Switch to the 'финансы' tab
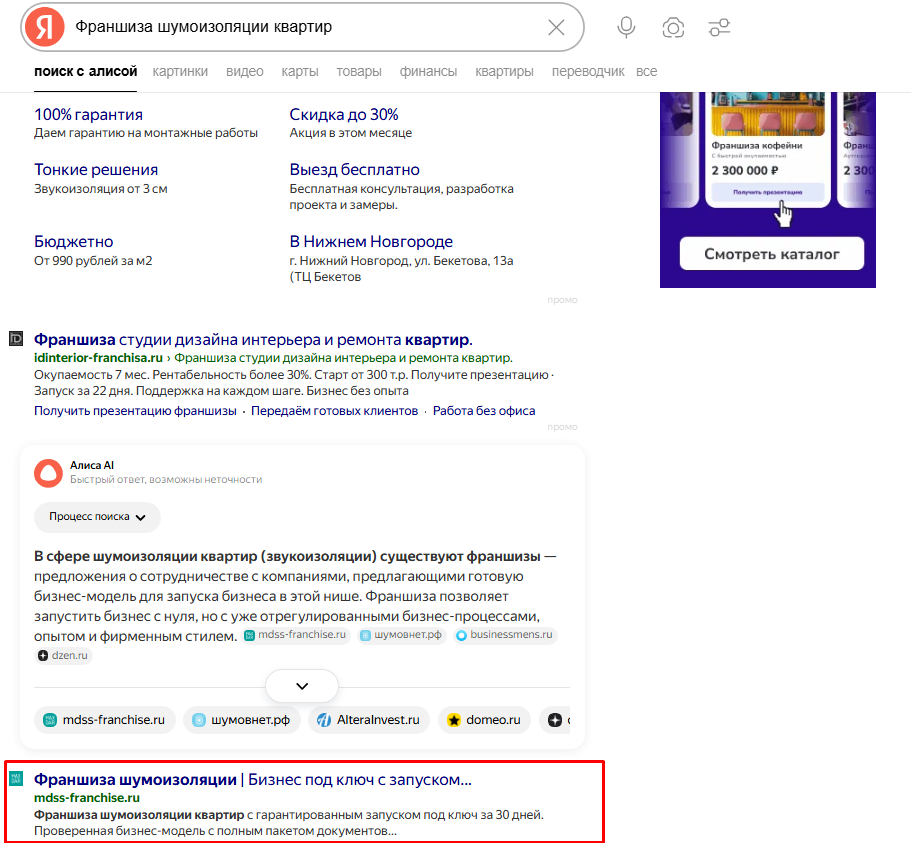911x843 pixels. click(x=428, y=71)
